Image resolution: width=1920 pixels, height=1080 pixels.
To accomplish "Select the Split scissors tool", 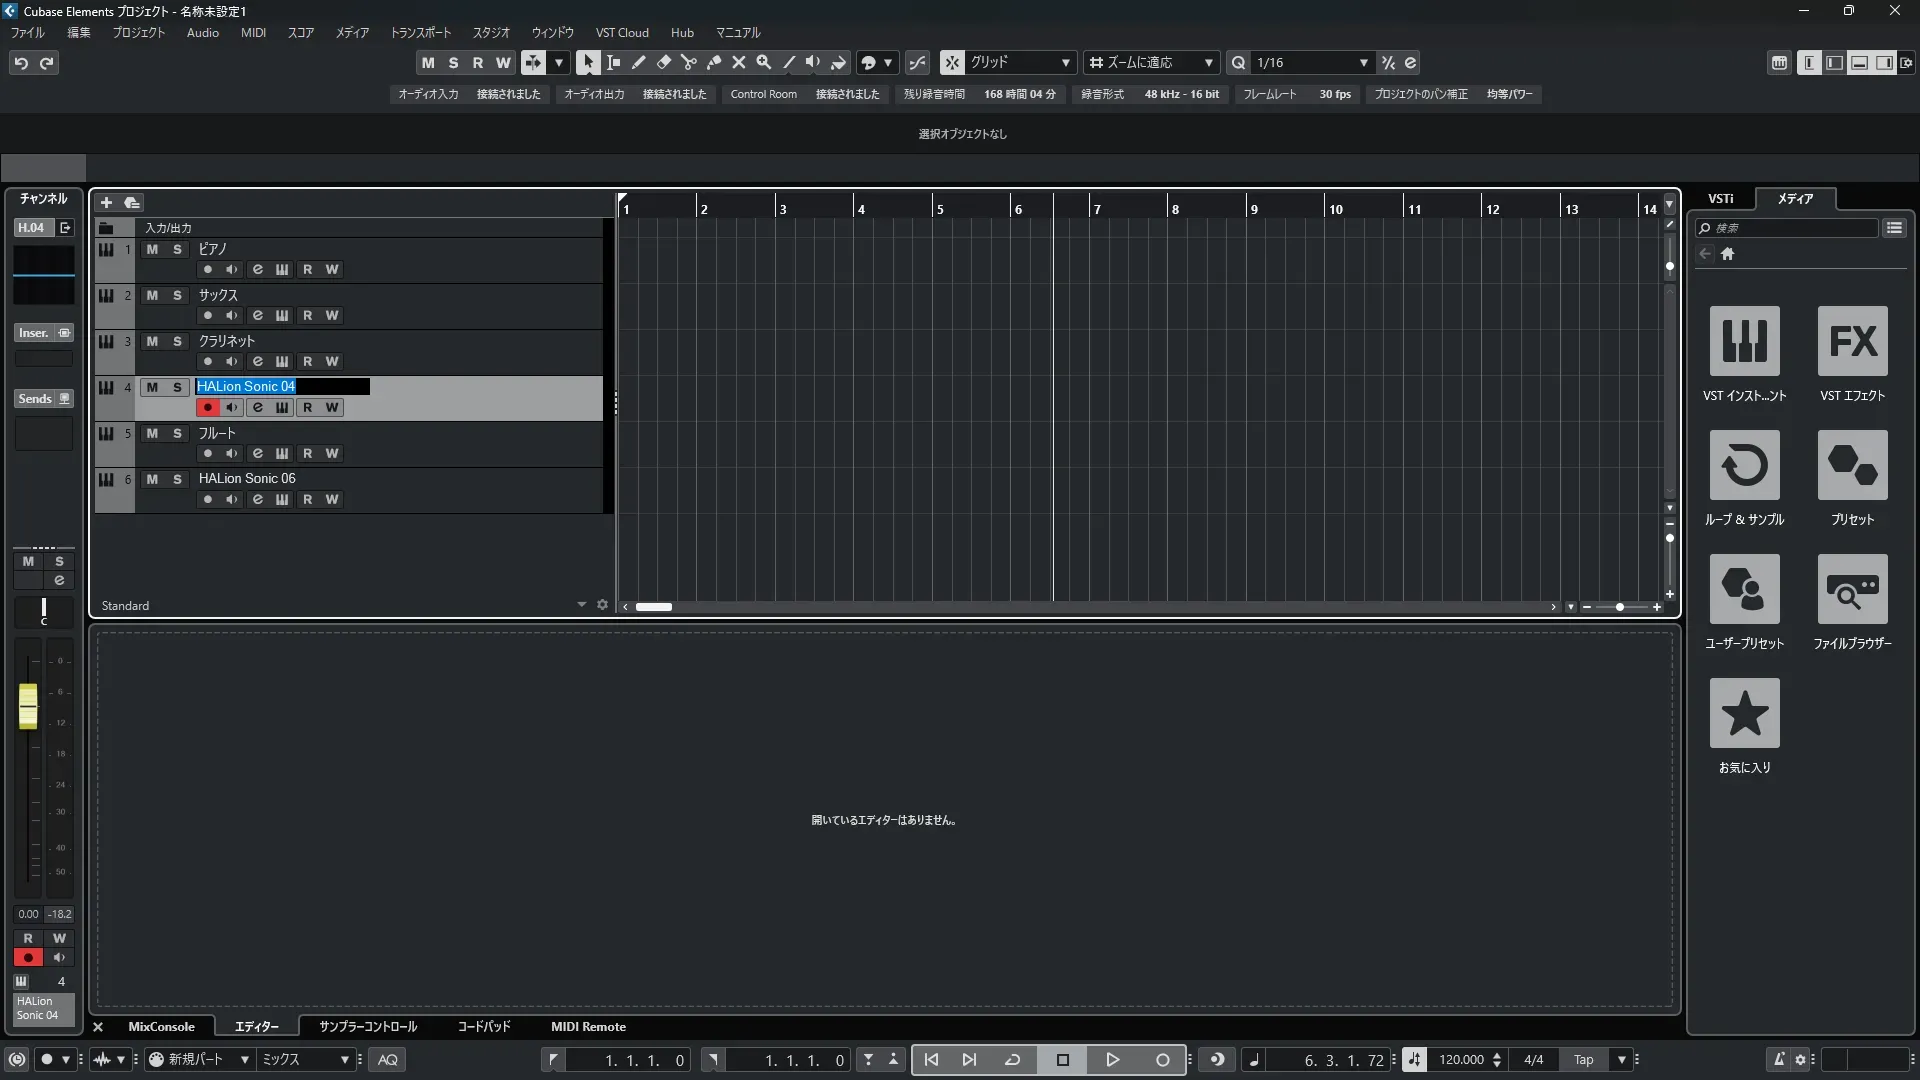I will 689,62.
